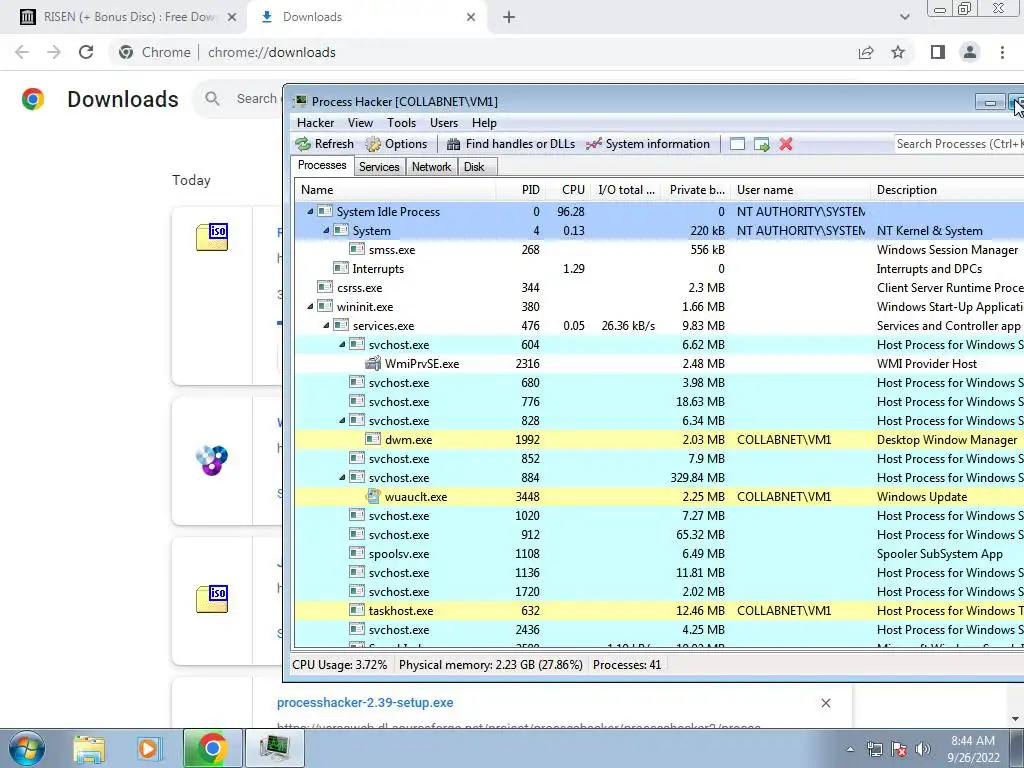Sort by the PID column header
Screen dimensions: 1024x768
(x=519, y=190)
